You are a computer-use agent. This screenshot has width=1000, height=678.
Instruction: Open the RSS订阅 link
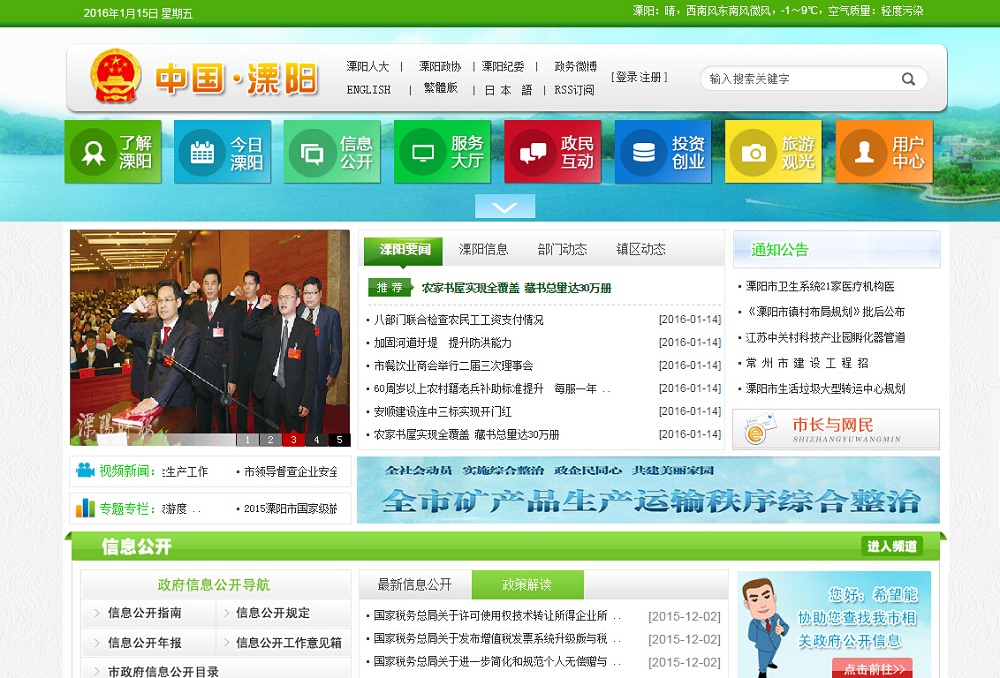(574, 90)
